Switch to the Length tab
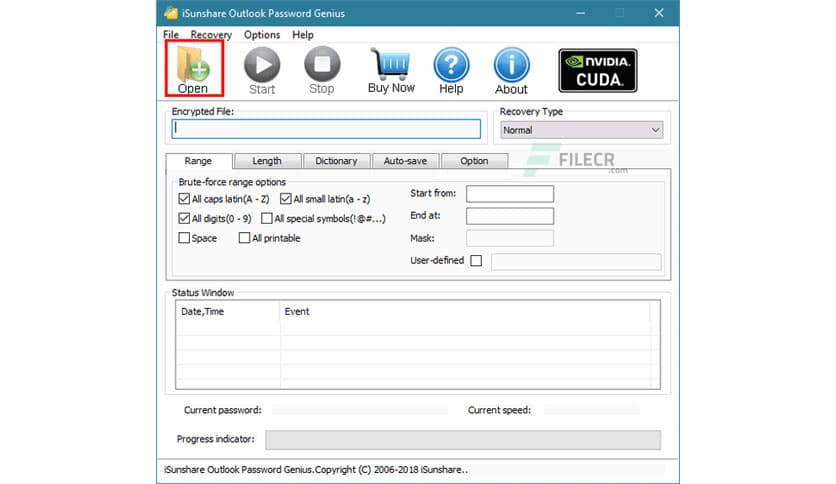 coord(267,161)
